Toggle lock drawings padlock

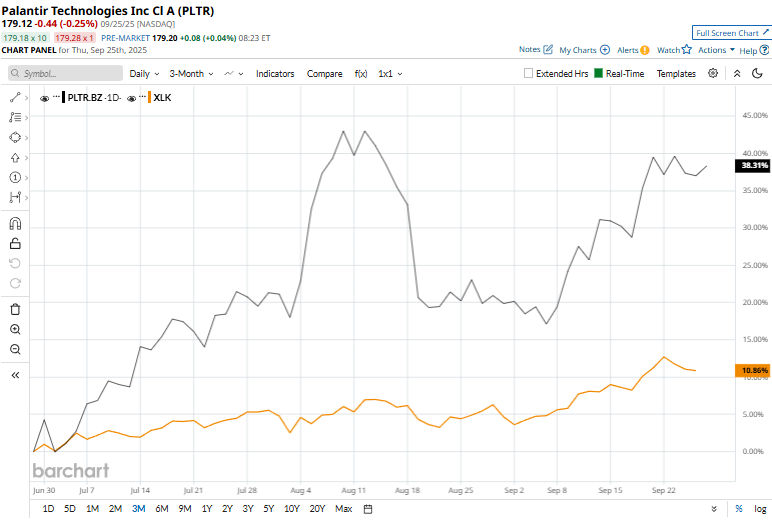click(x=15, y=243)
